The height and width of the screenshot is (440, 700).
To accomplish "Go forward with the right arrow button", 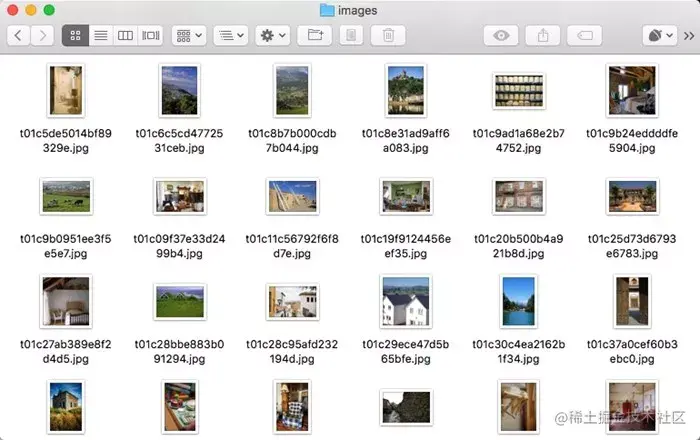I will pyautogui.click(x=42, y=35).
